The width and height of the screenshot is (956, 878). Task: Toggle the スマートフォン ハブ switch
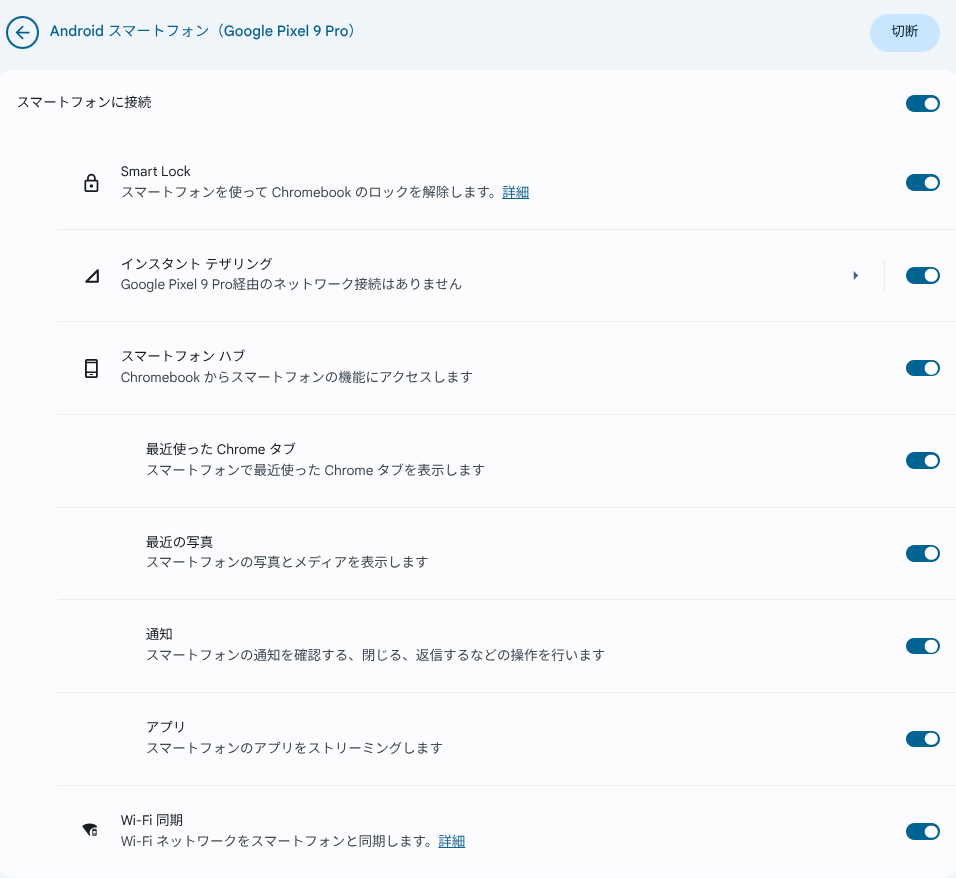922,368
